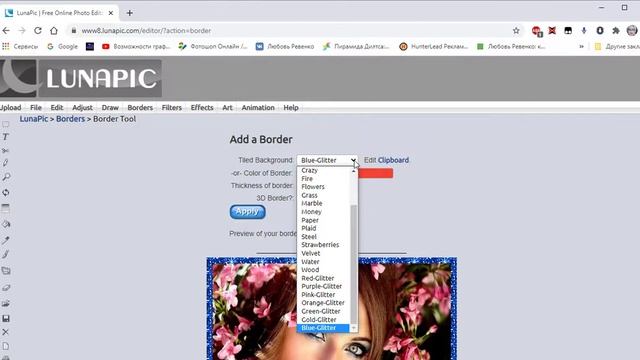Open the Edit menu
640x360 pixels.
(x=57, y=108)
